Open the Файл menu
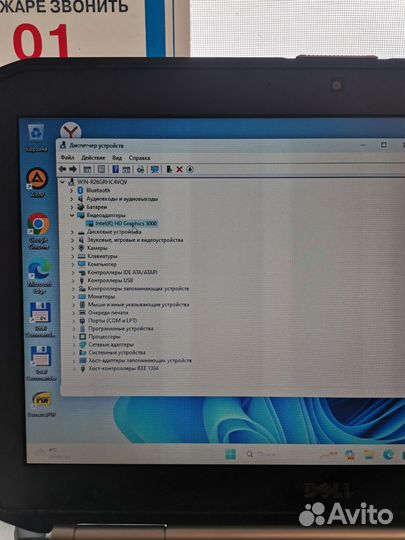405x540 pixels. pos(67,157)
